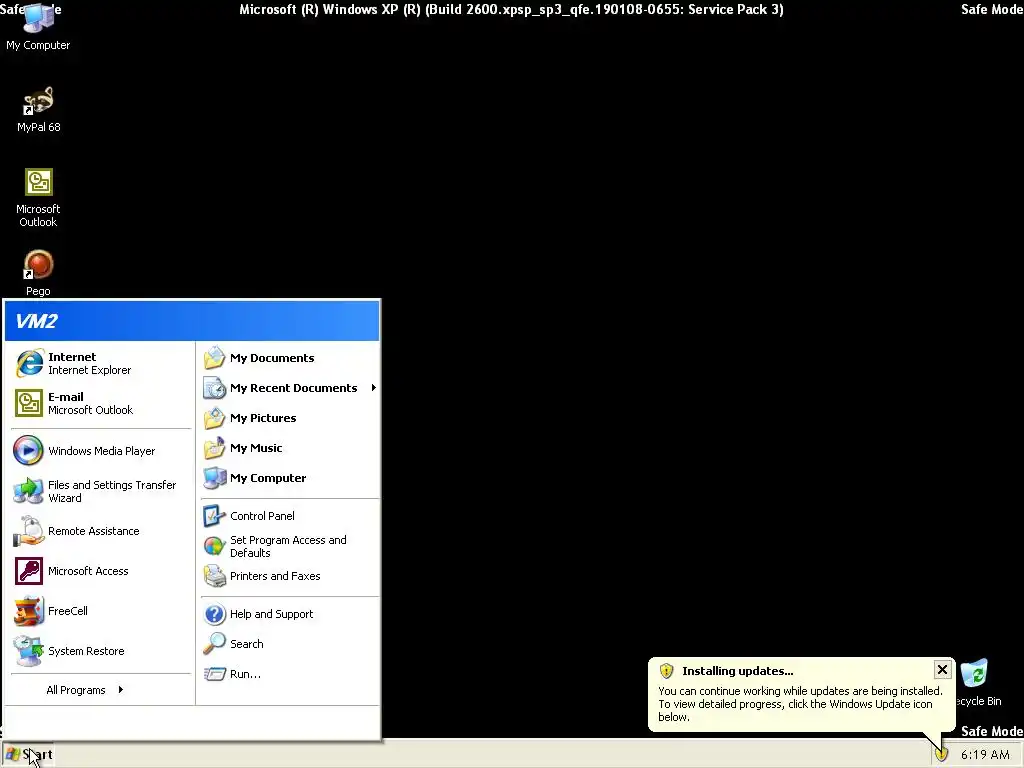Image resolution: width=1024 pixels, height=768 pixels.
Task: Click Internet Explorer icon in Start menu
Action: point(29,363)
